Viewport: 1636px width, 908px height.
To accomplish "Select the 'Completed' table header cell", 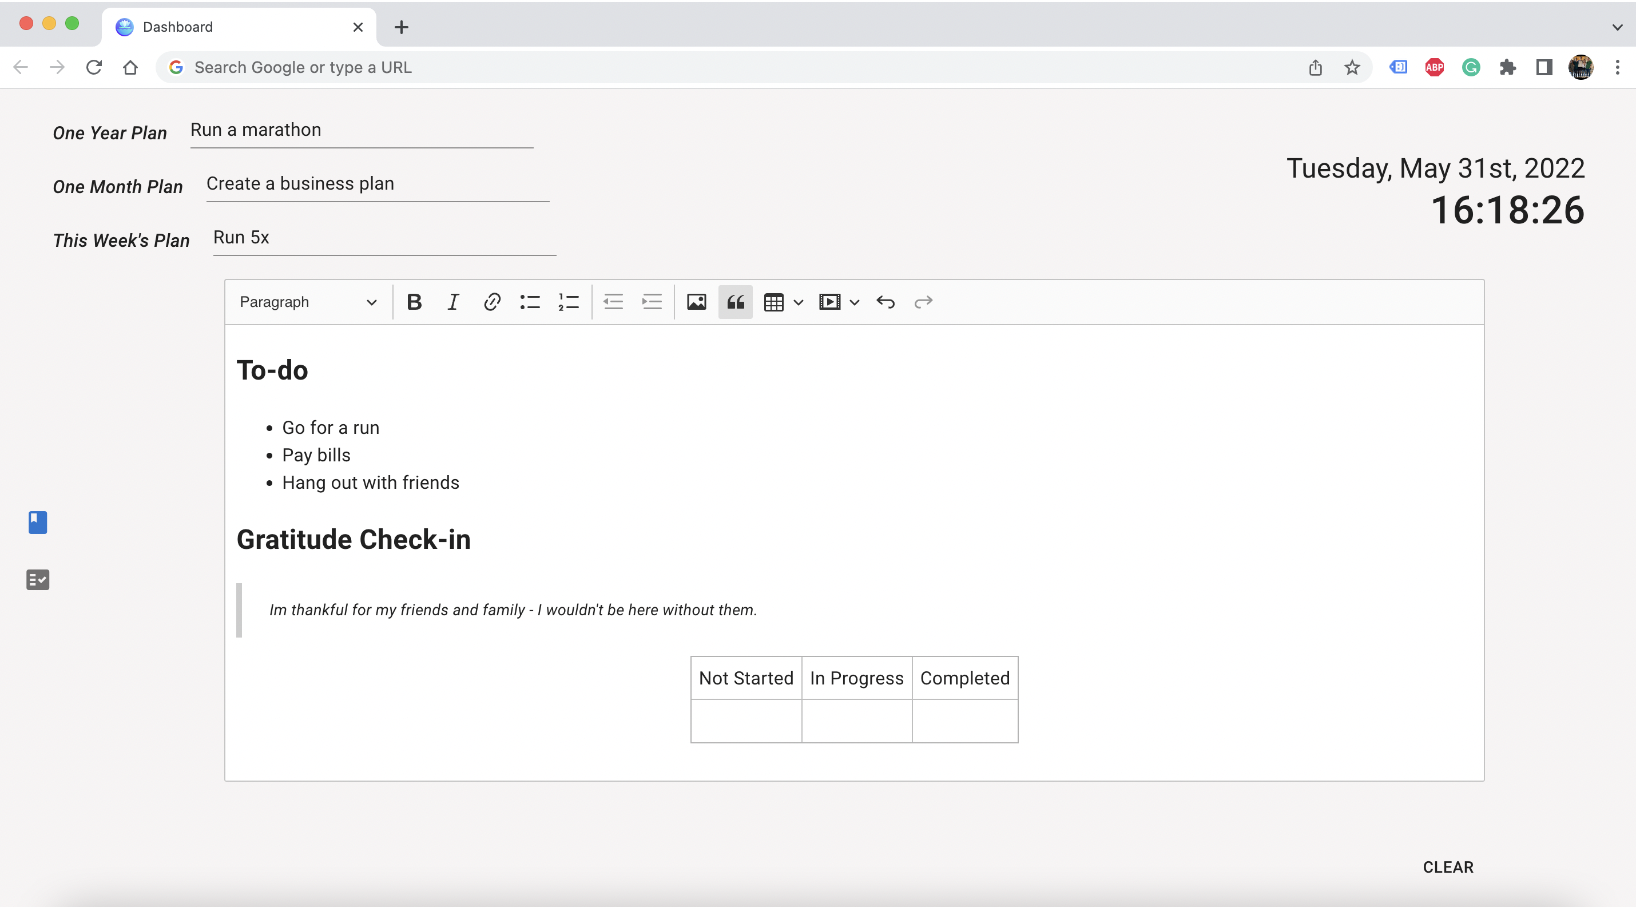I will (965, 678).
